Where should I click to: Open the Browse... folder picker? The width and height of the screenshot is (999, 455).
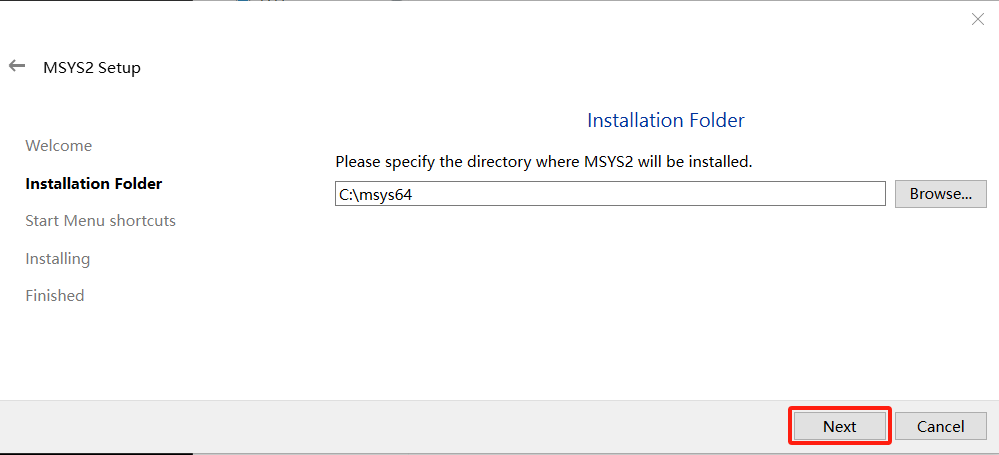[940, 194]
